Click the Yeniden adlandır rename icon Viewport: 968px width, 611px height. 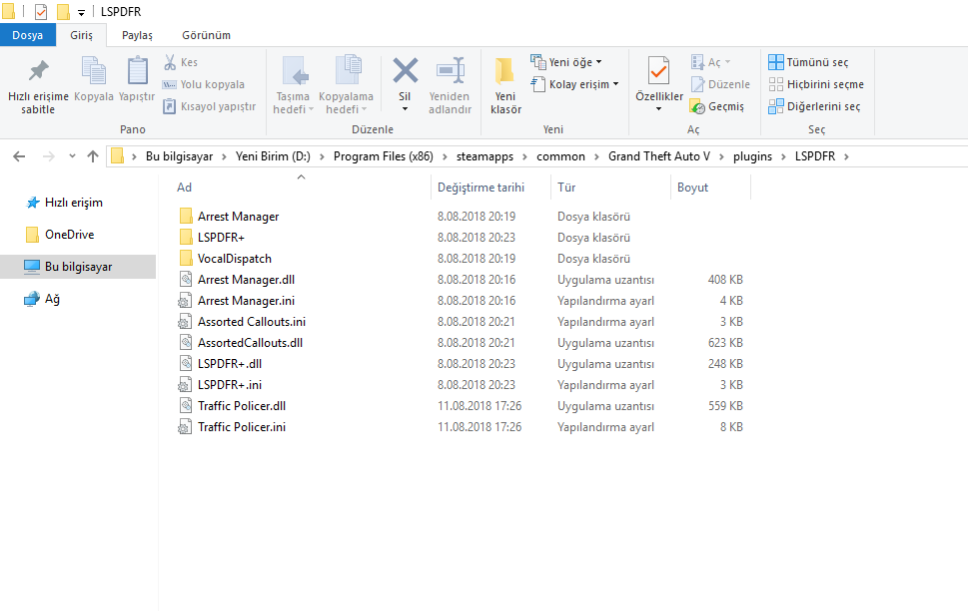450,70
